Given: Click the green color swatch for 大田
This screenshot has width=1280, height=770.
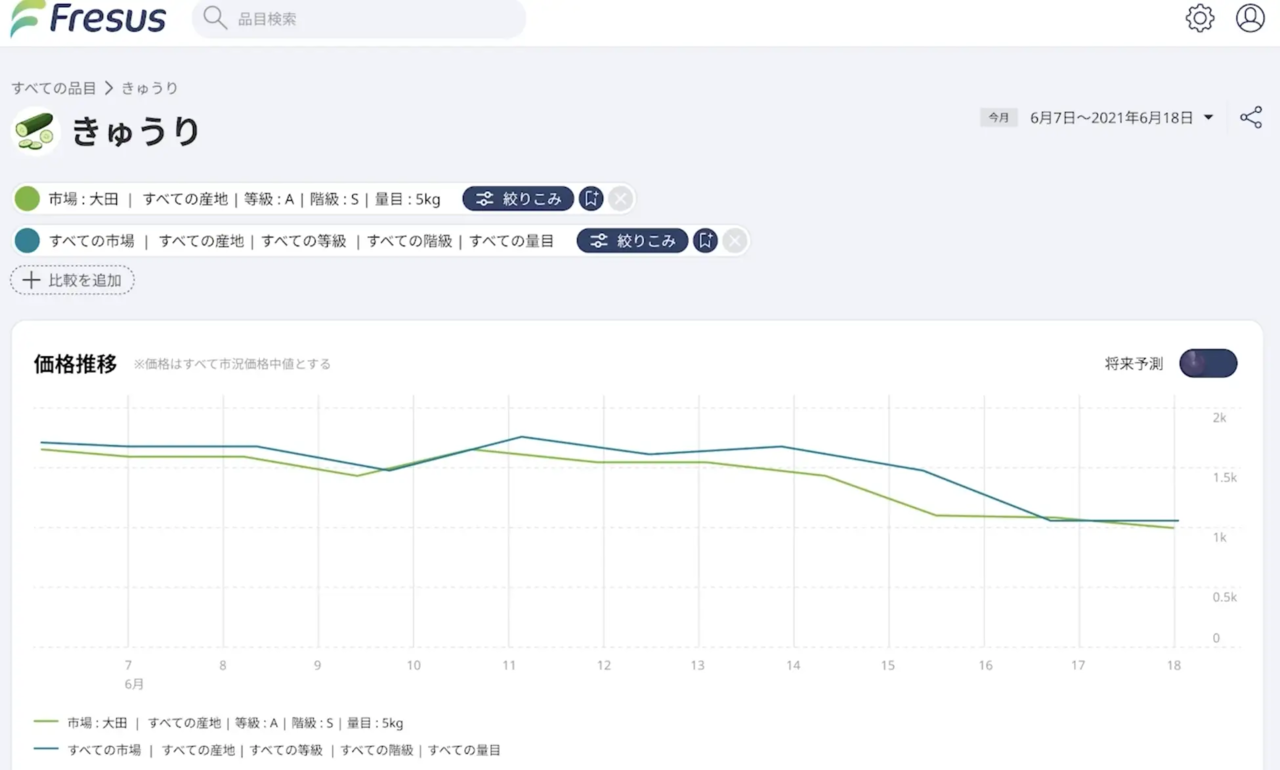Looking at the screenshot, I should [27, 199].
